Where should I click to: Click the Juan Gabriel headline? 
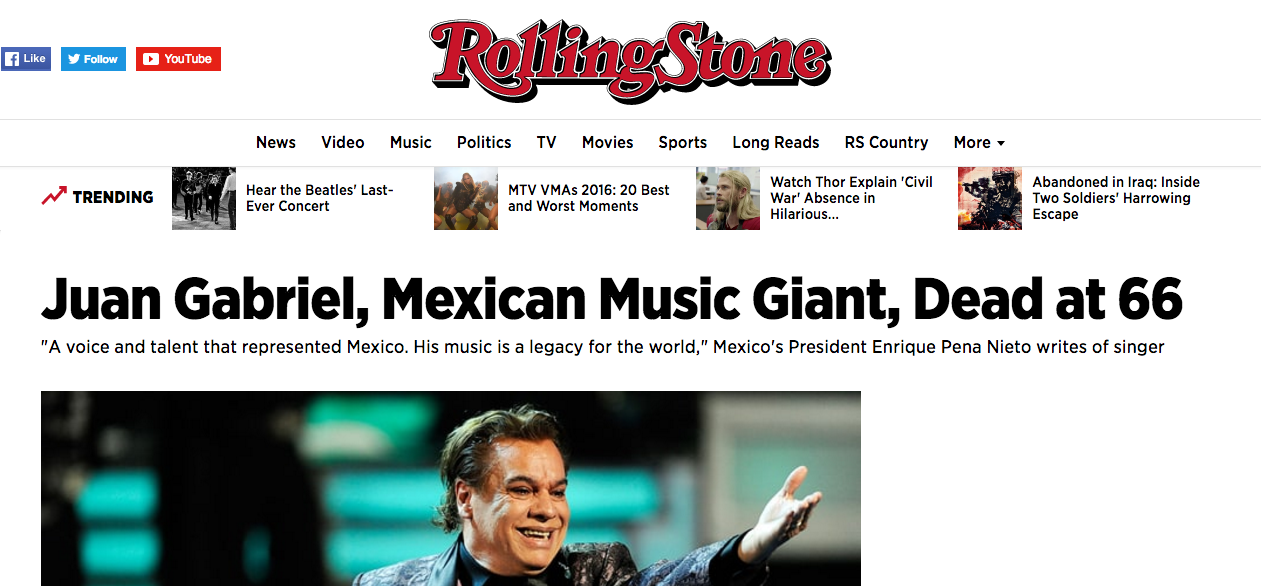[611, 298]
